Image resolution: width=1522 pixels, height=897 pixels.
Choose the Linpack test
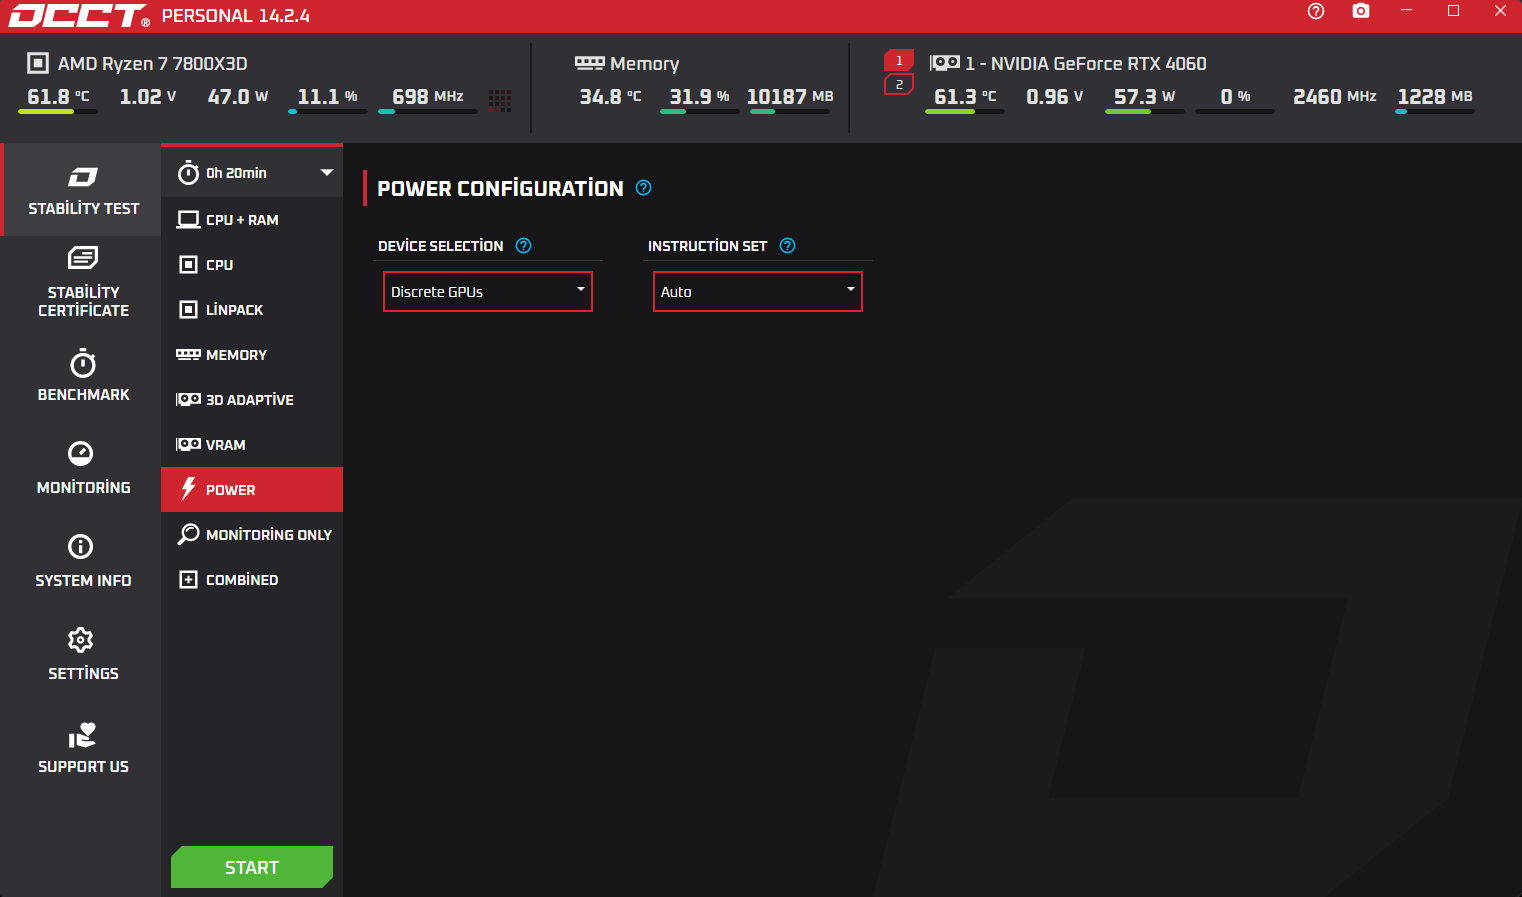click(252, 310)
